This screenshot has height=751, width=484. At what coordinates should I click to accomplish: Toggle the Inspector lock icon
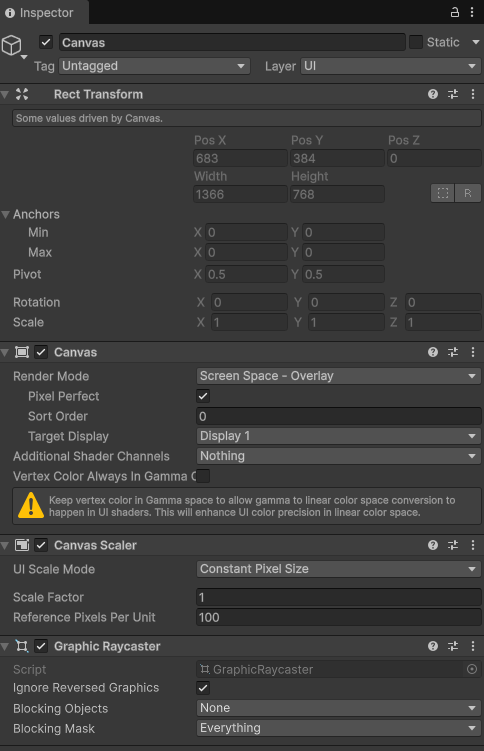click(x=455, y=12)
